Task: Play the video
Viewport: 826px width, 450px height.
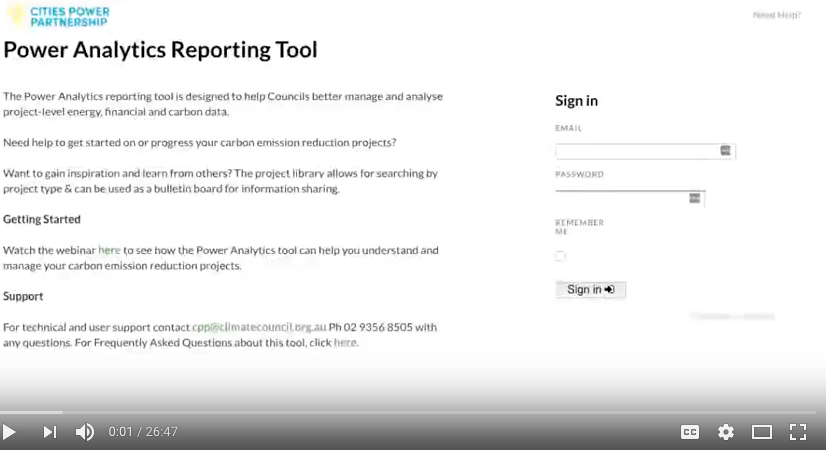Action: [x=10, y=432]
